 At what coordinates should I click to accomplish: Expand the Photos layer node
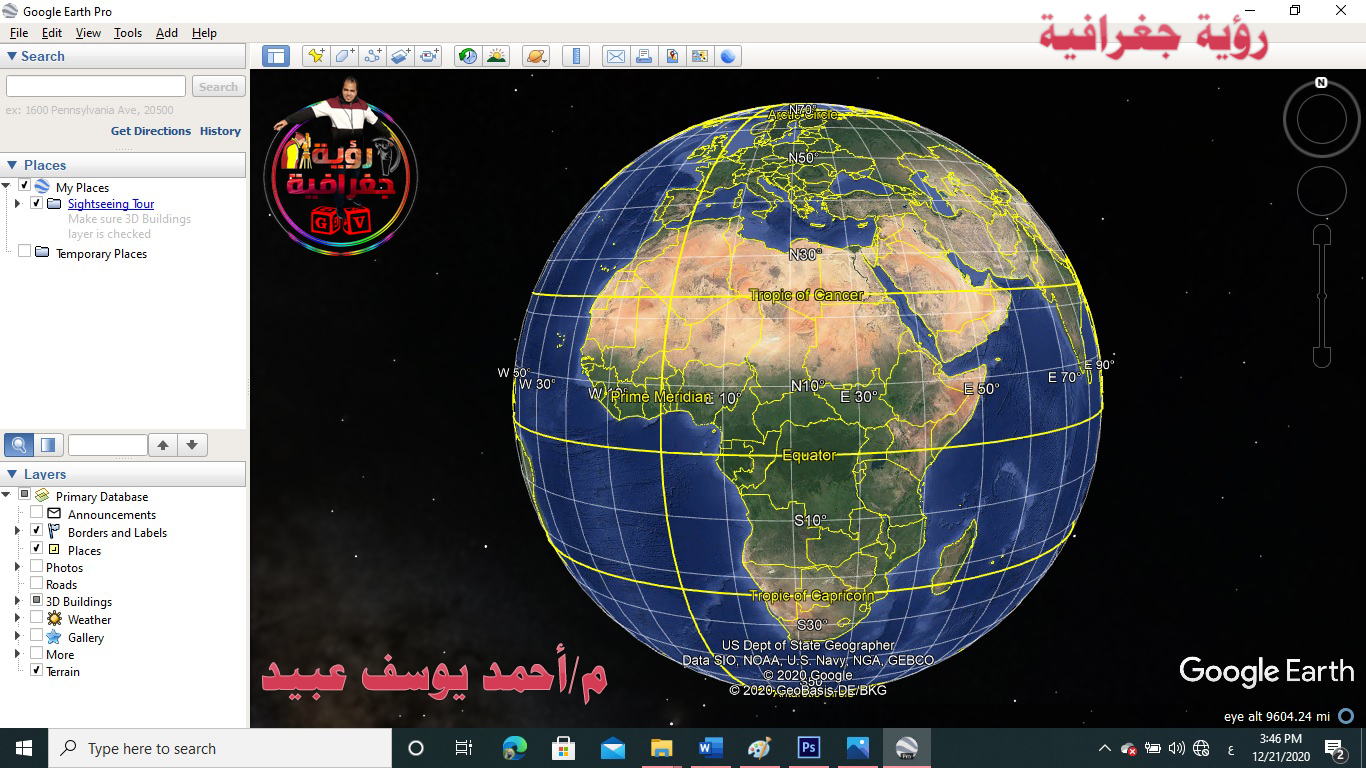click(17, 567)
